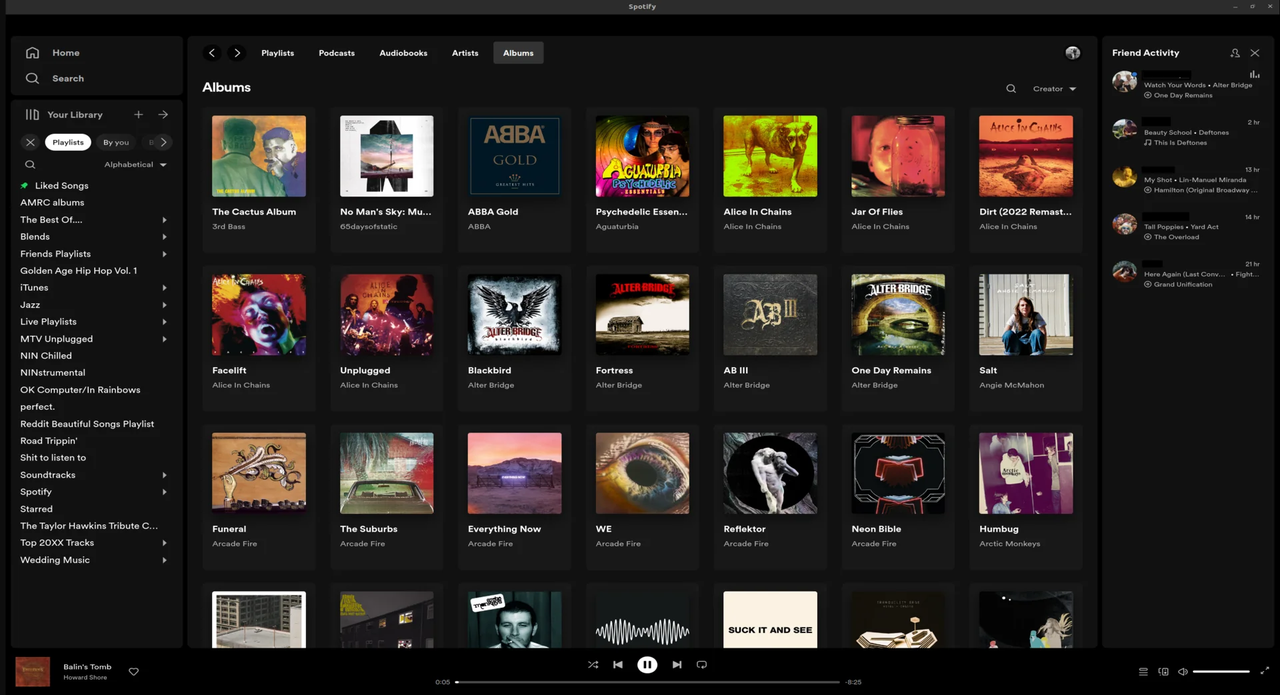
Task: Open Balin's Tomb track title link
Action: click(x=87, y=667)
